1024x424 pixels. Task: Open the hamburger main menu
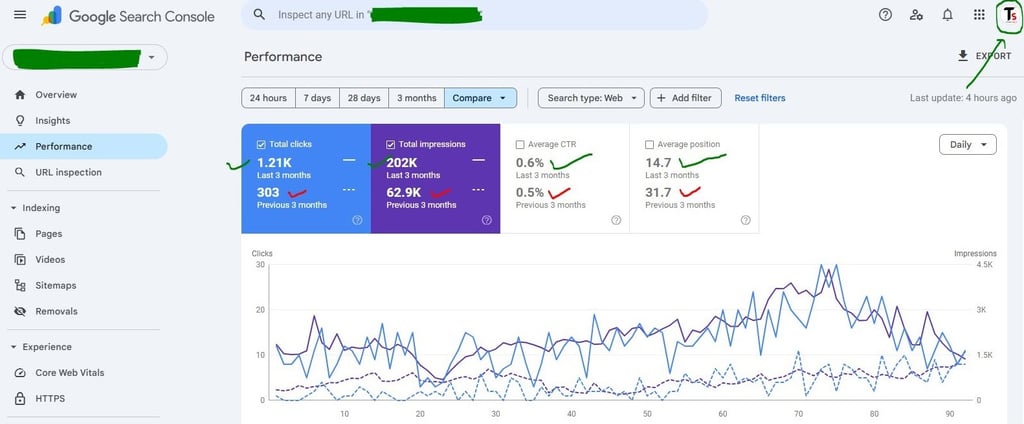20,14
